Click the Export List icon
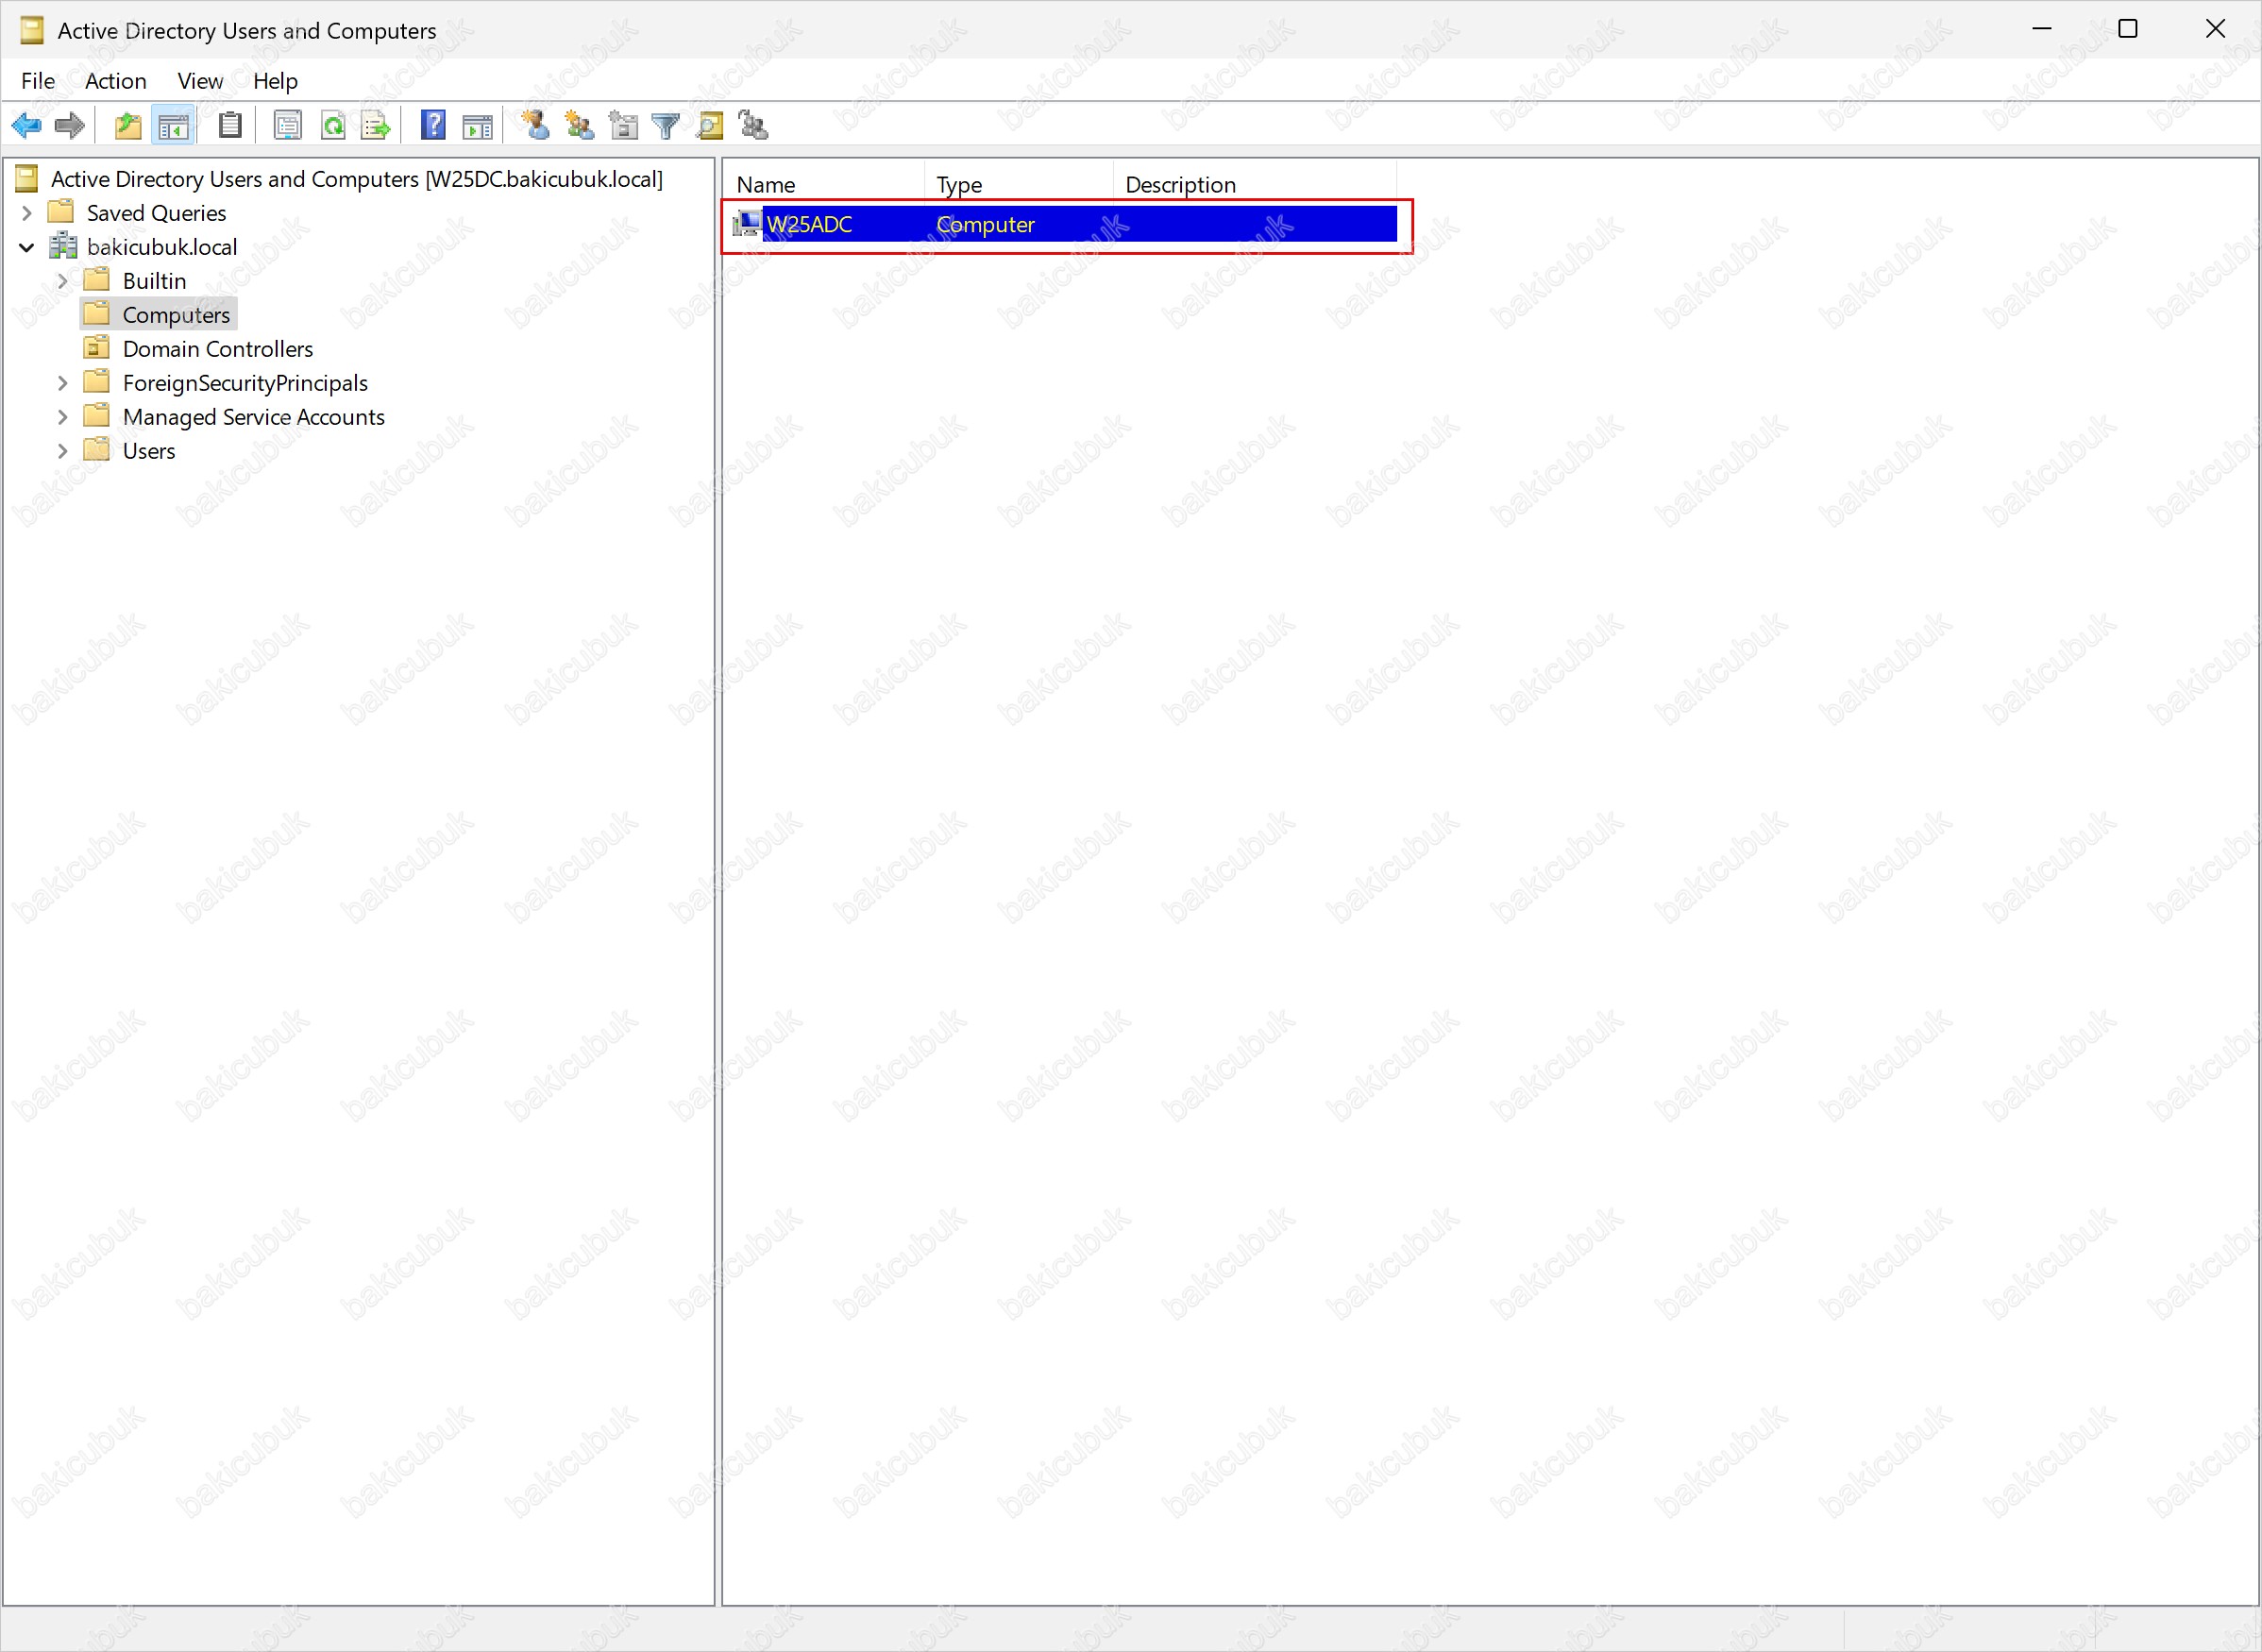The image size is (2262, 1652). [376, 126]
